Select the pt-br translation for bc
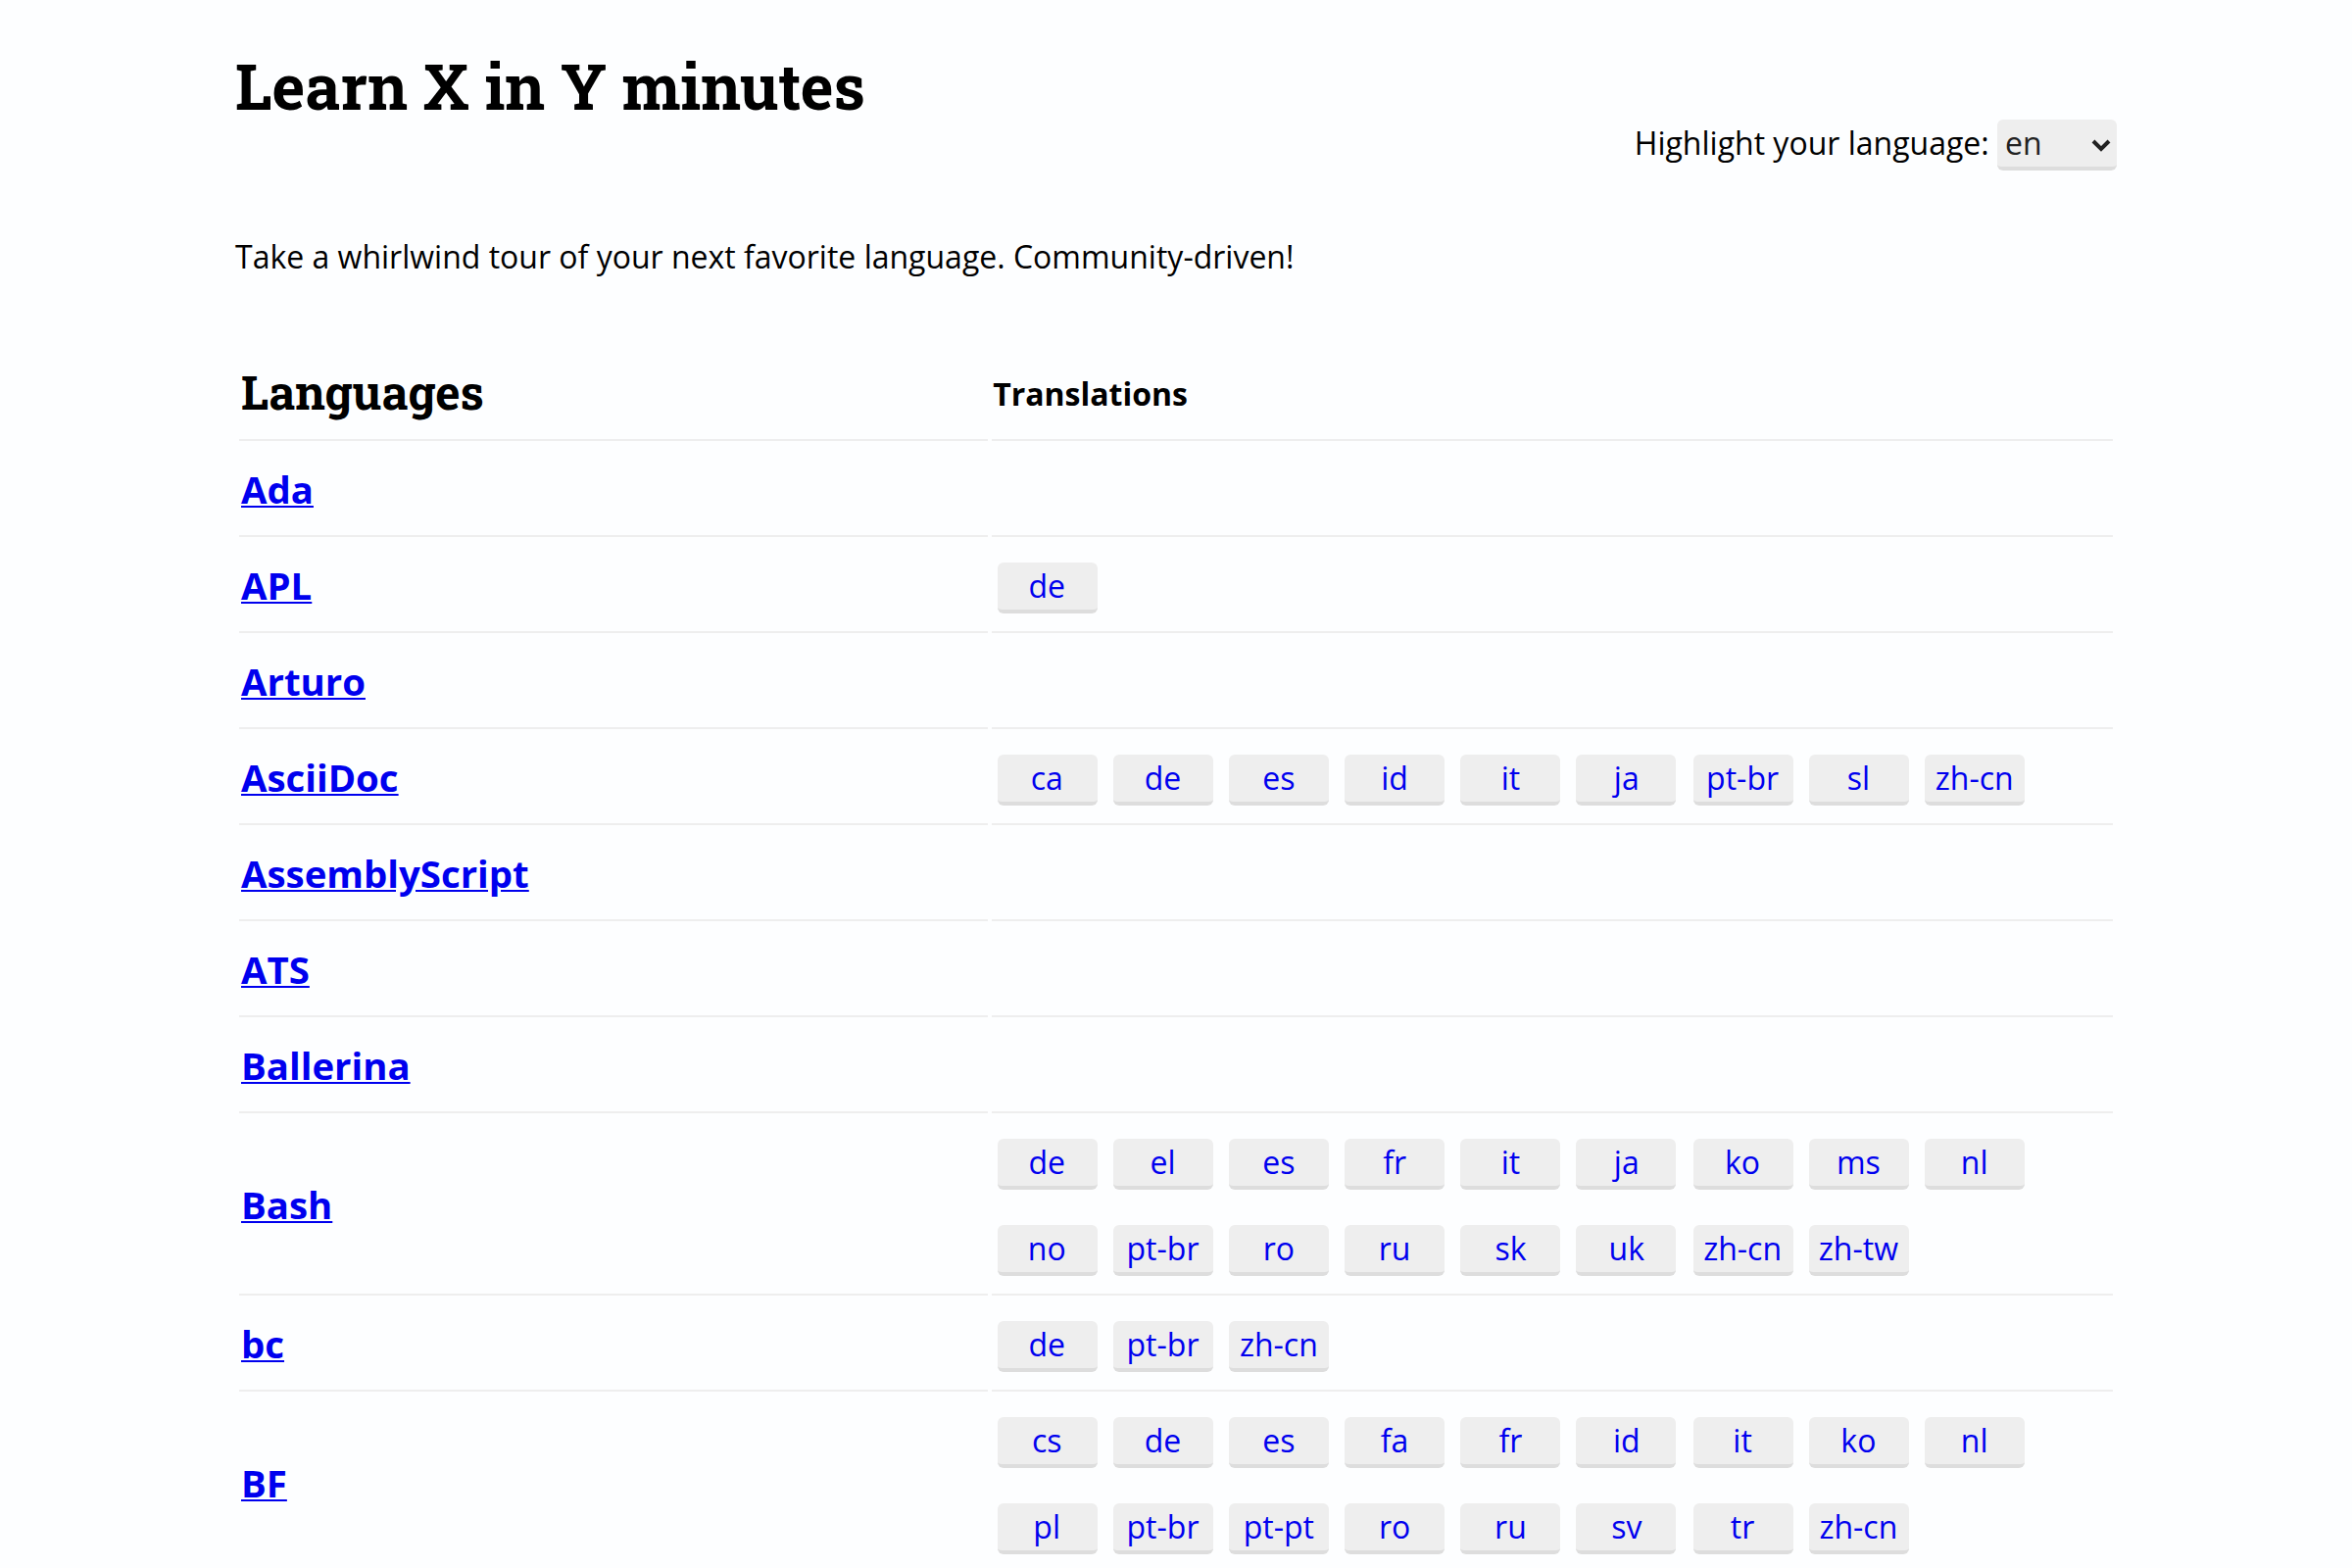This screenshot has height=1568, width=2352. click(x=1163, y=1345)
